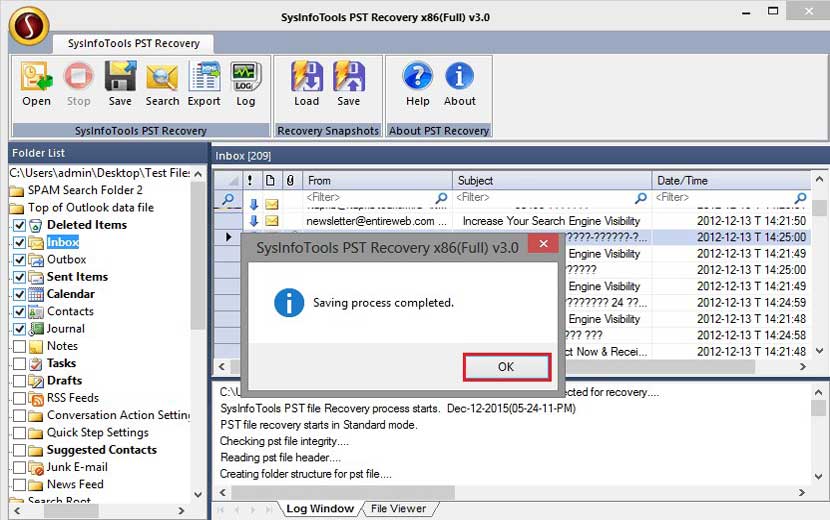Toggle the Sent Items checkbox

[x=20, y=277]
